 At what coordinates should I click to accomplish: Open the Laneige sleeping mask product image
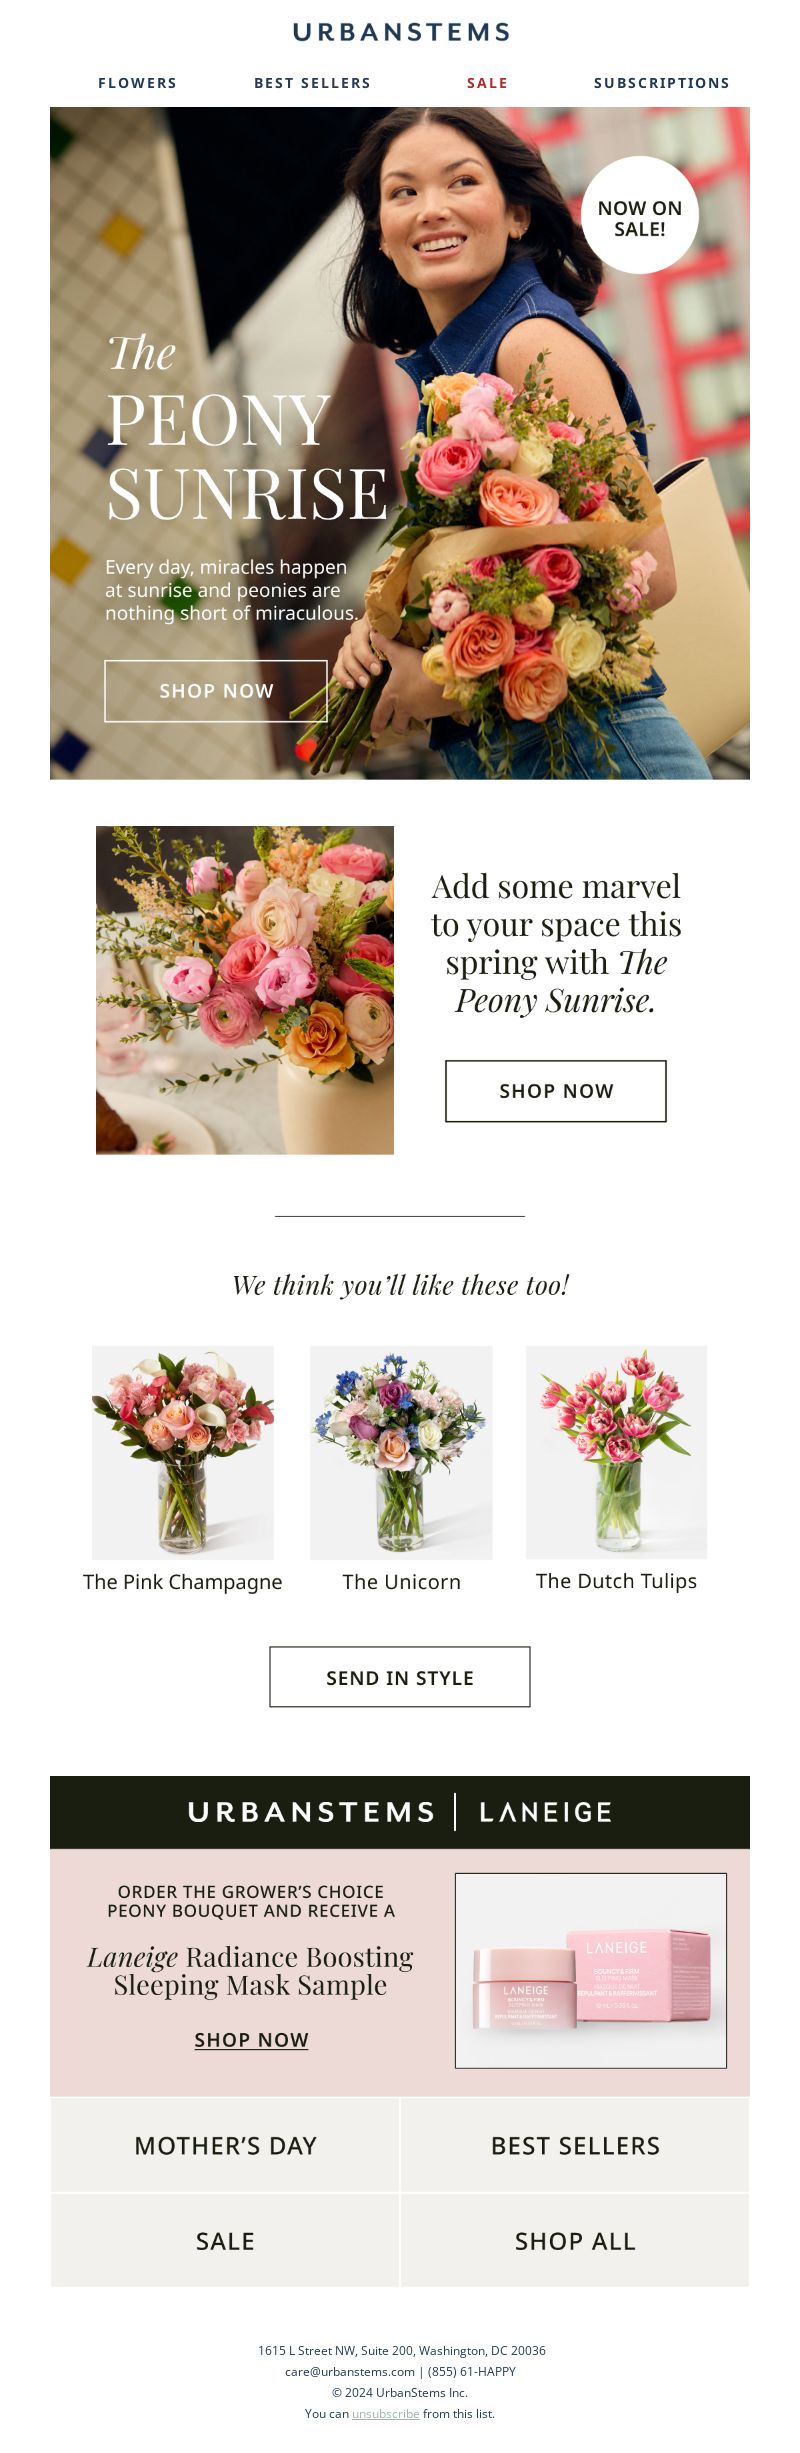[x=591, y=1971]
